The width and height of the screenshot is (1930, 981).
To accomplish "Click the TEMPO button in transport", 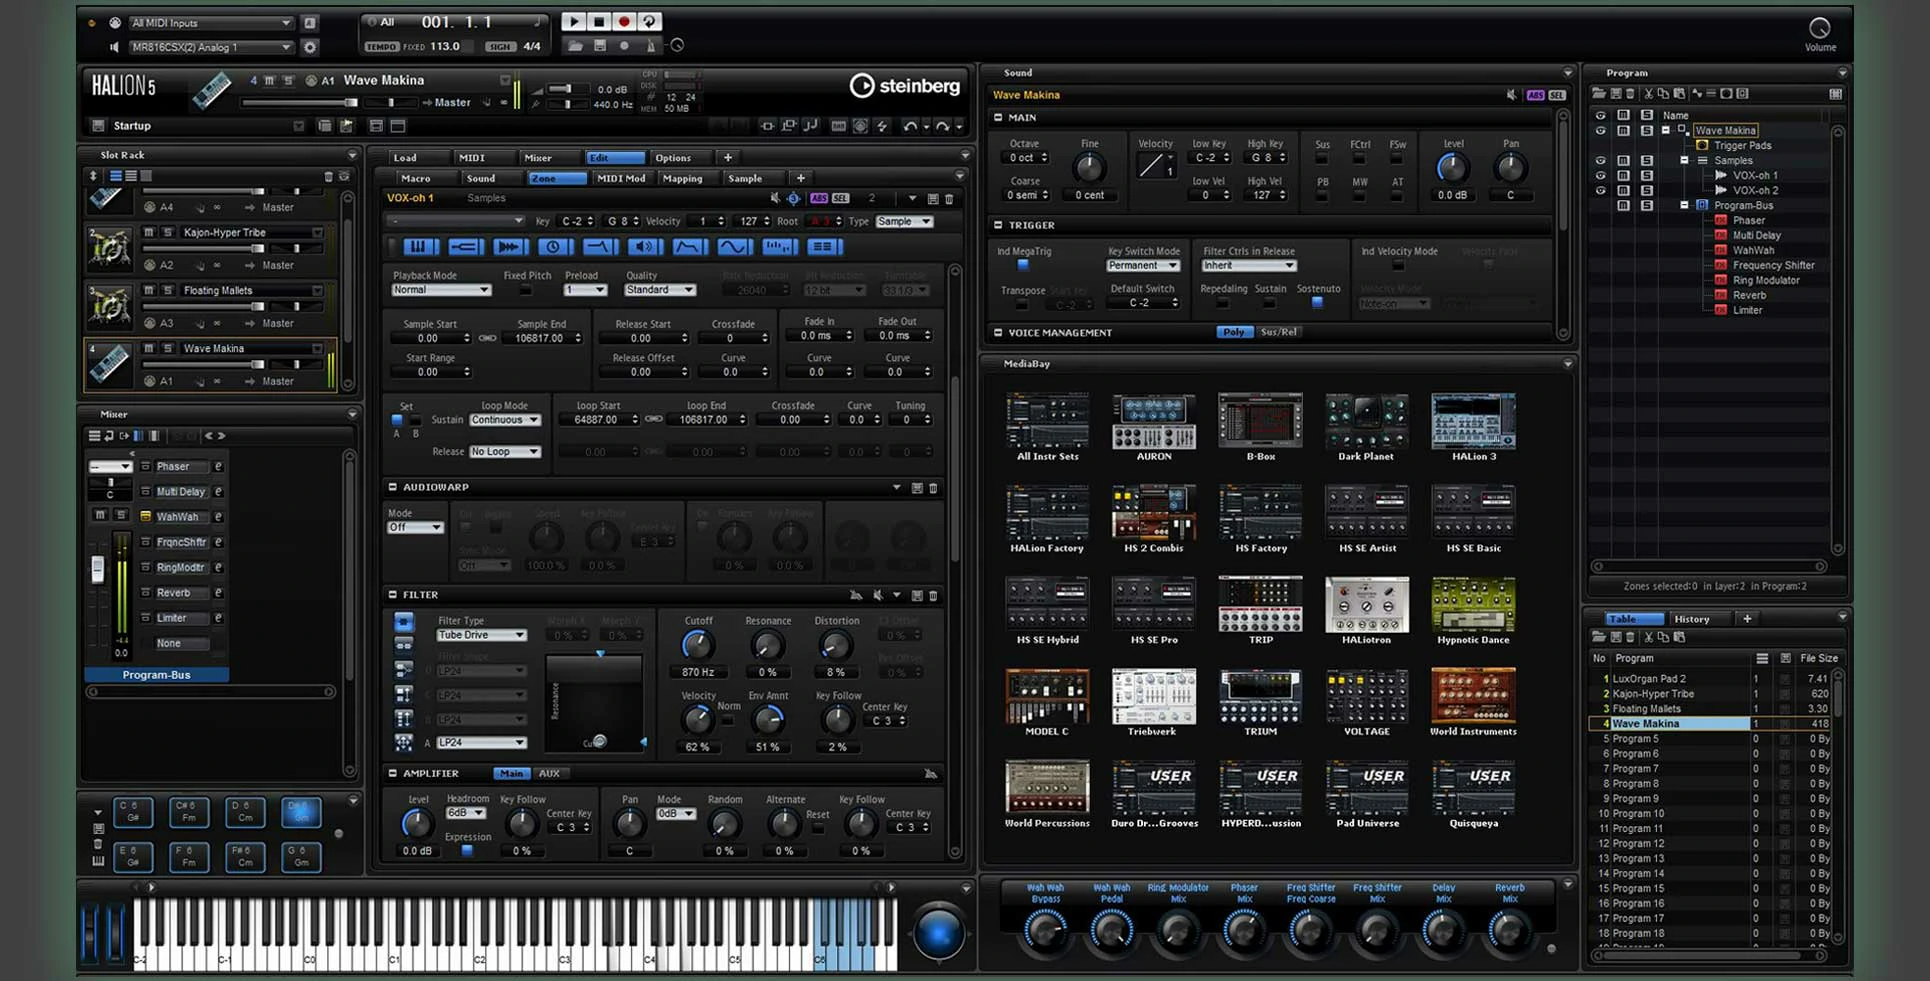I will click(x=381, y=46).
